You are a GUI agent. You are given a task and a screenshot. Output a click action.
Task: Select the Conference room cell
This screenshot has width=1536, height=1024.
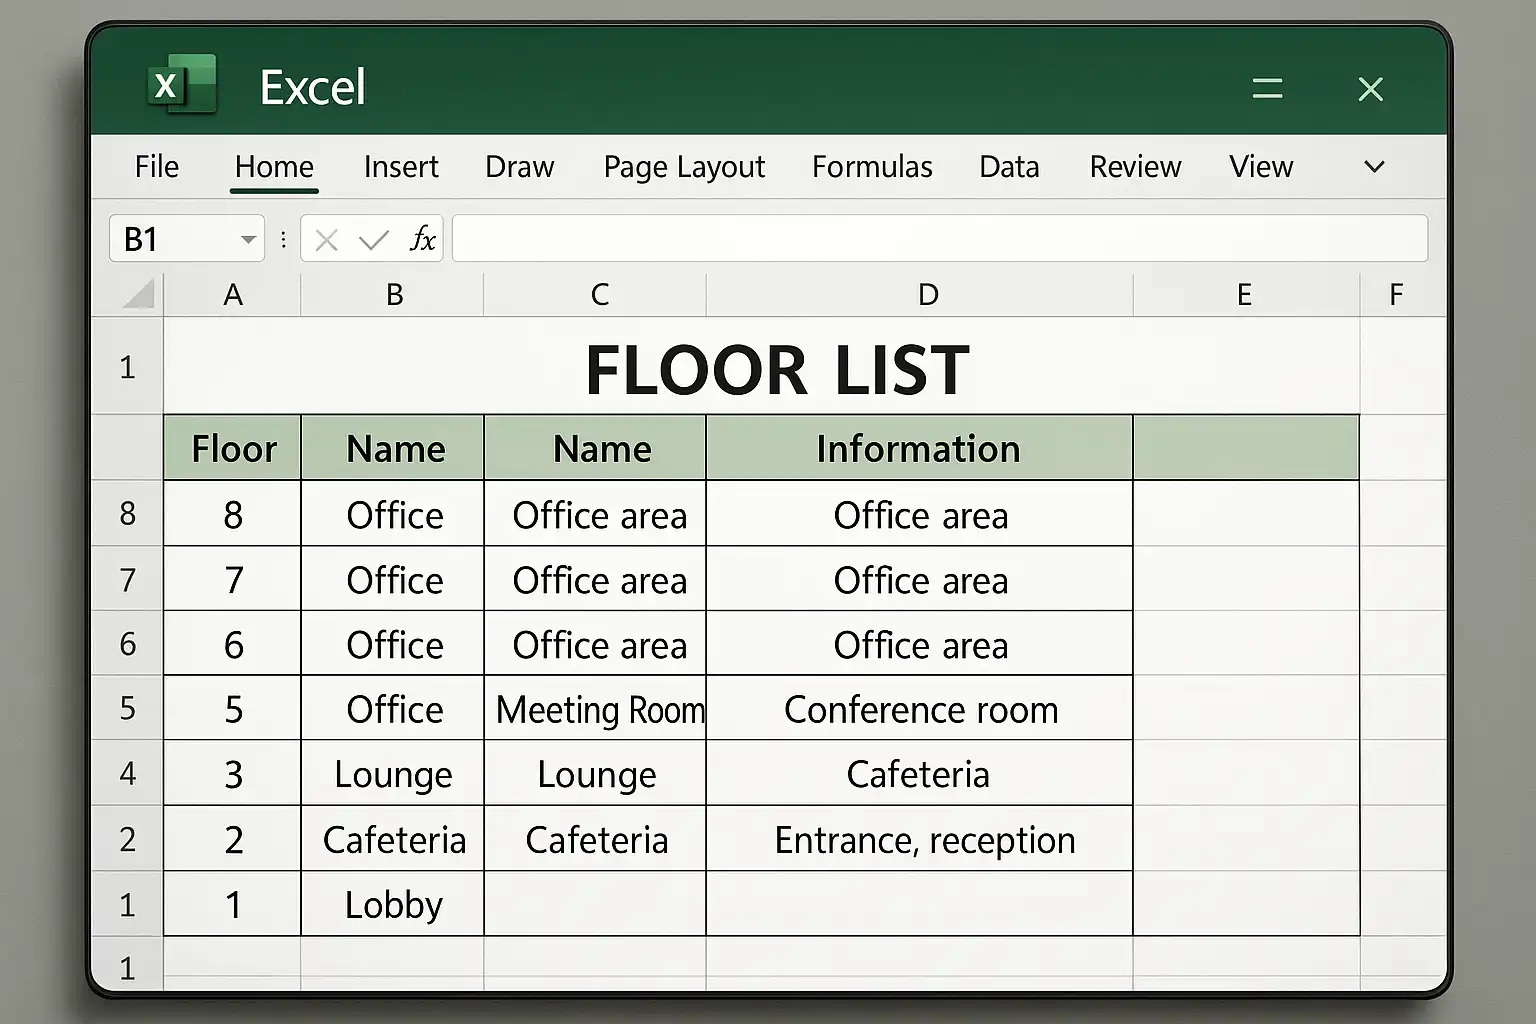pos(920,710)
